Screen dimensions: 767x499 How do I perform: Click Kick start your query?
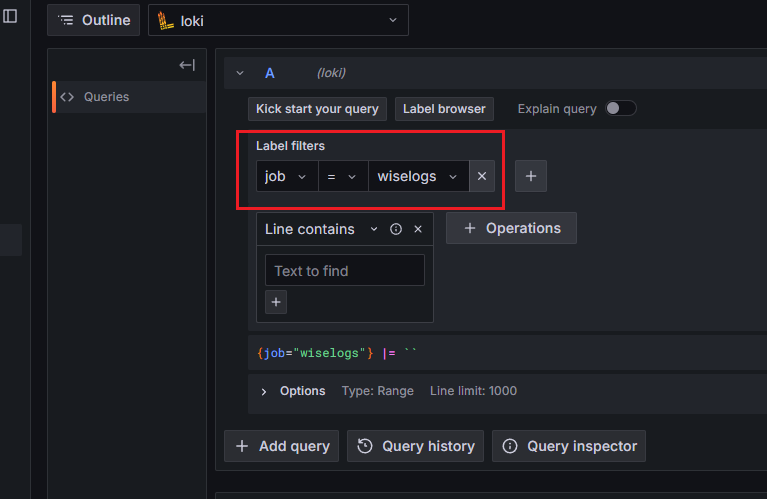coord(317,109)
